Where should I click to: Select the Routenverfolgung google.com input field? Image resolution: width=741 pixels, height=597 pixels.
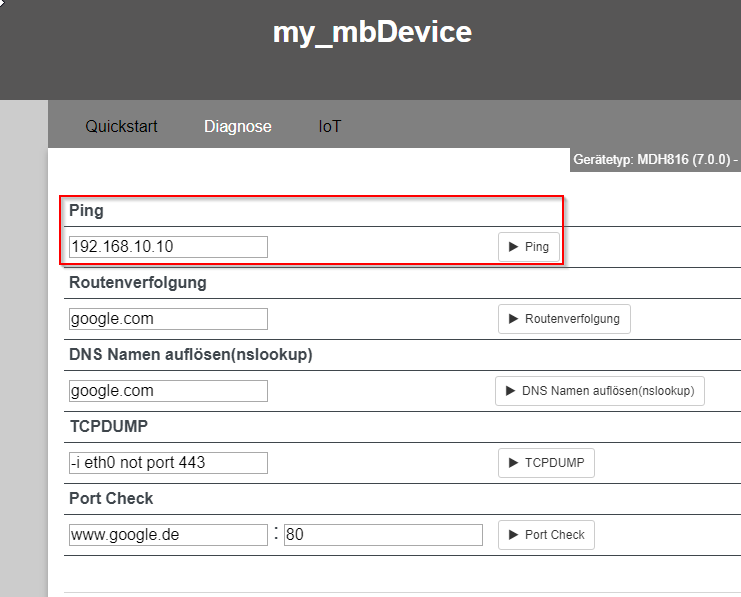[168, 319]
